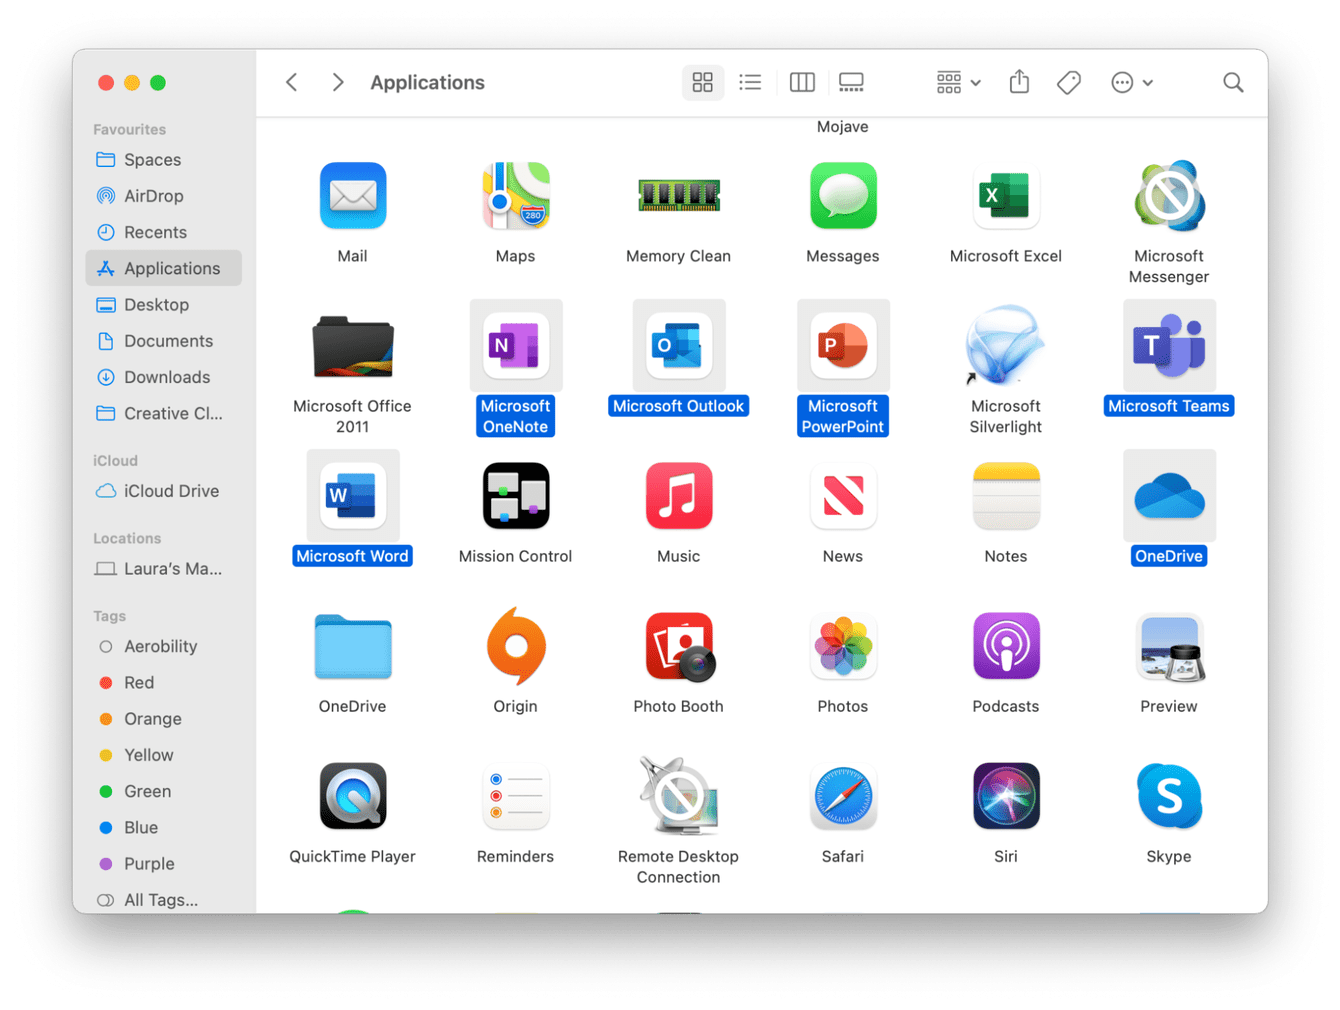Switch to gallery view
1340x1010 pixels.
851,82
